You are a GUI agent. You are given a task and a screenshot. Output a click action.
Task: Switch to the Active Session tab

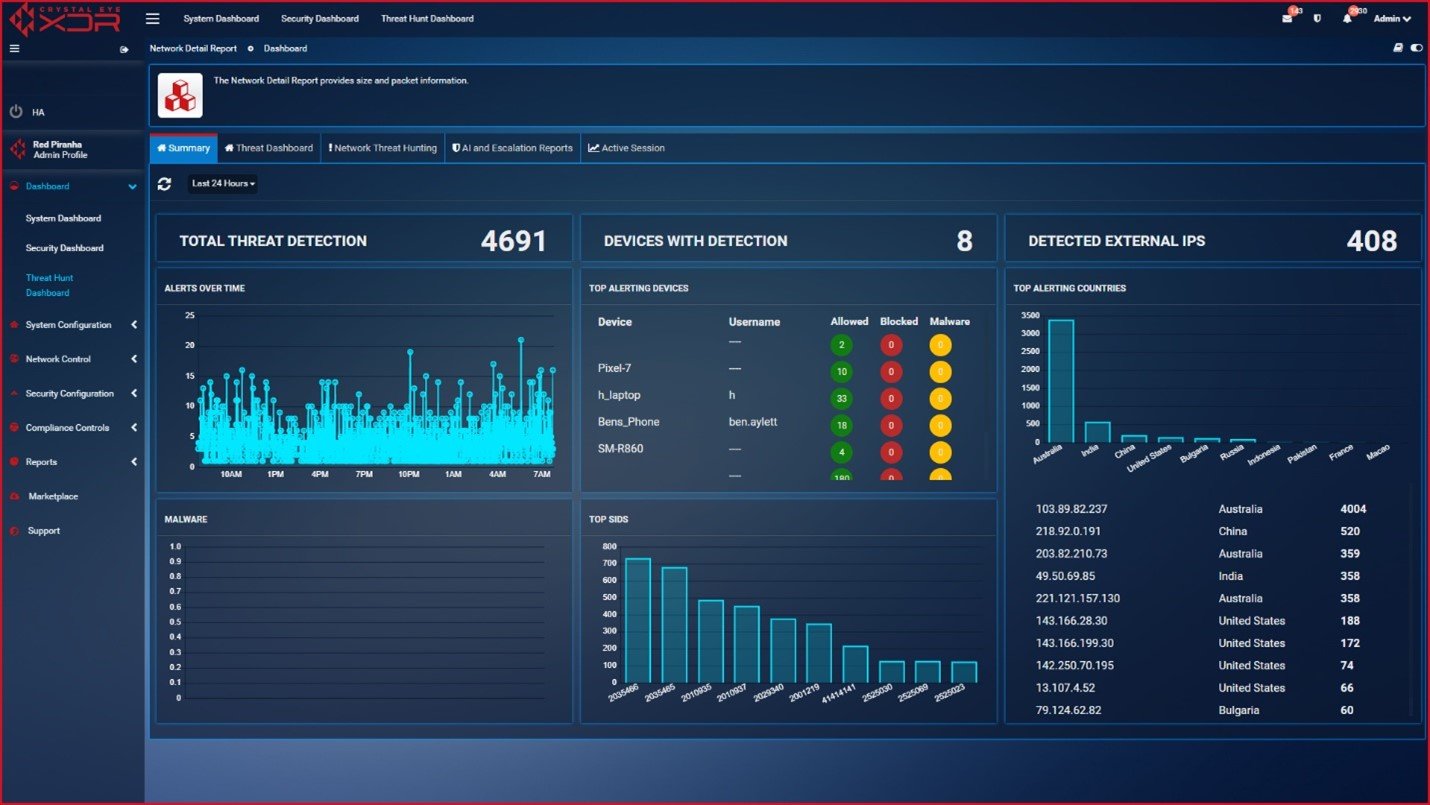[x=626, y=148]
